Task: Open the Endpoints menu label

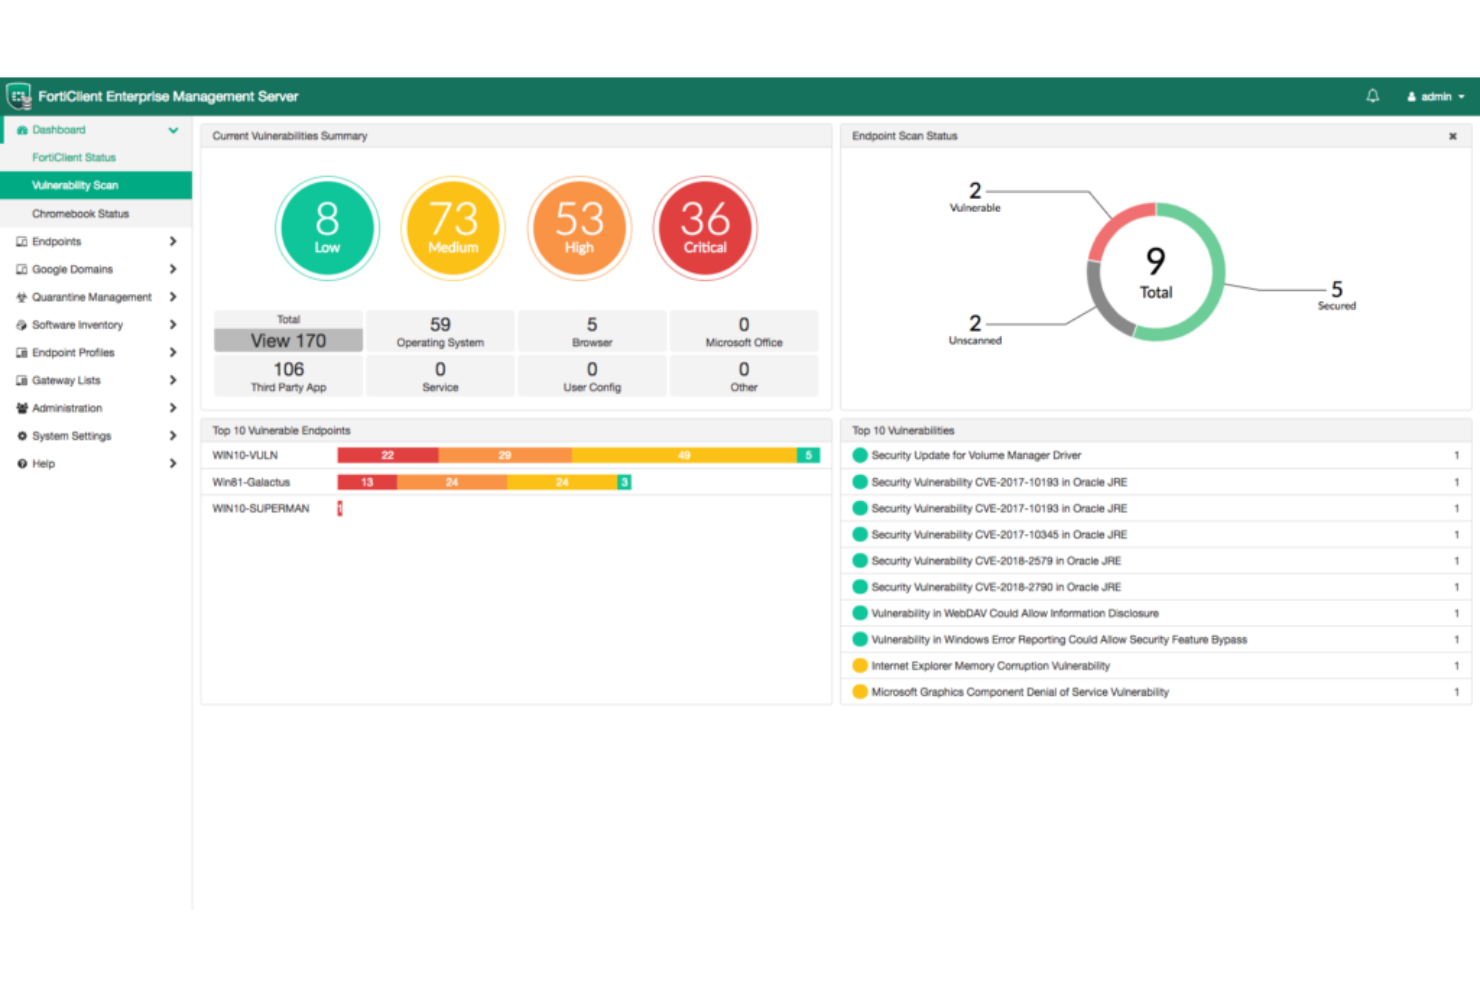Action: click(x=56, y=241)
